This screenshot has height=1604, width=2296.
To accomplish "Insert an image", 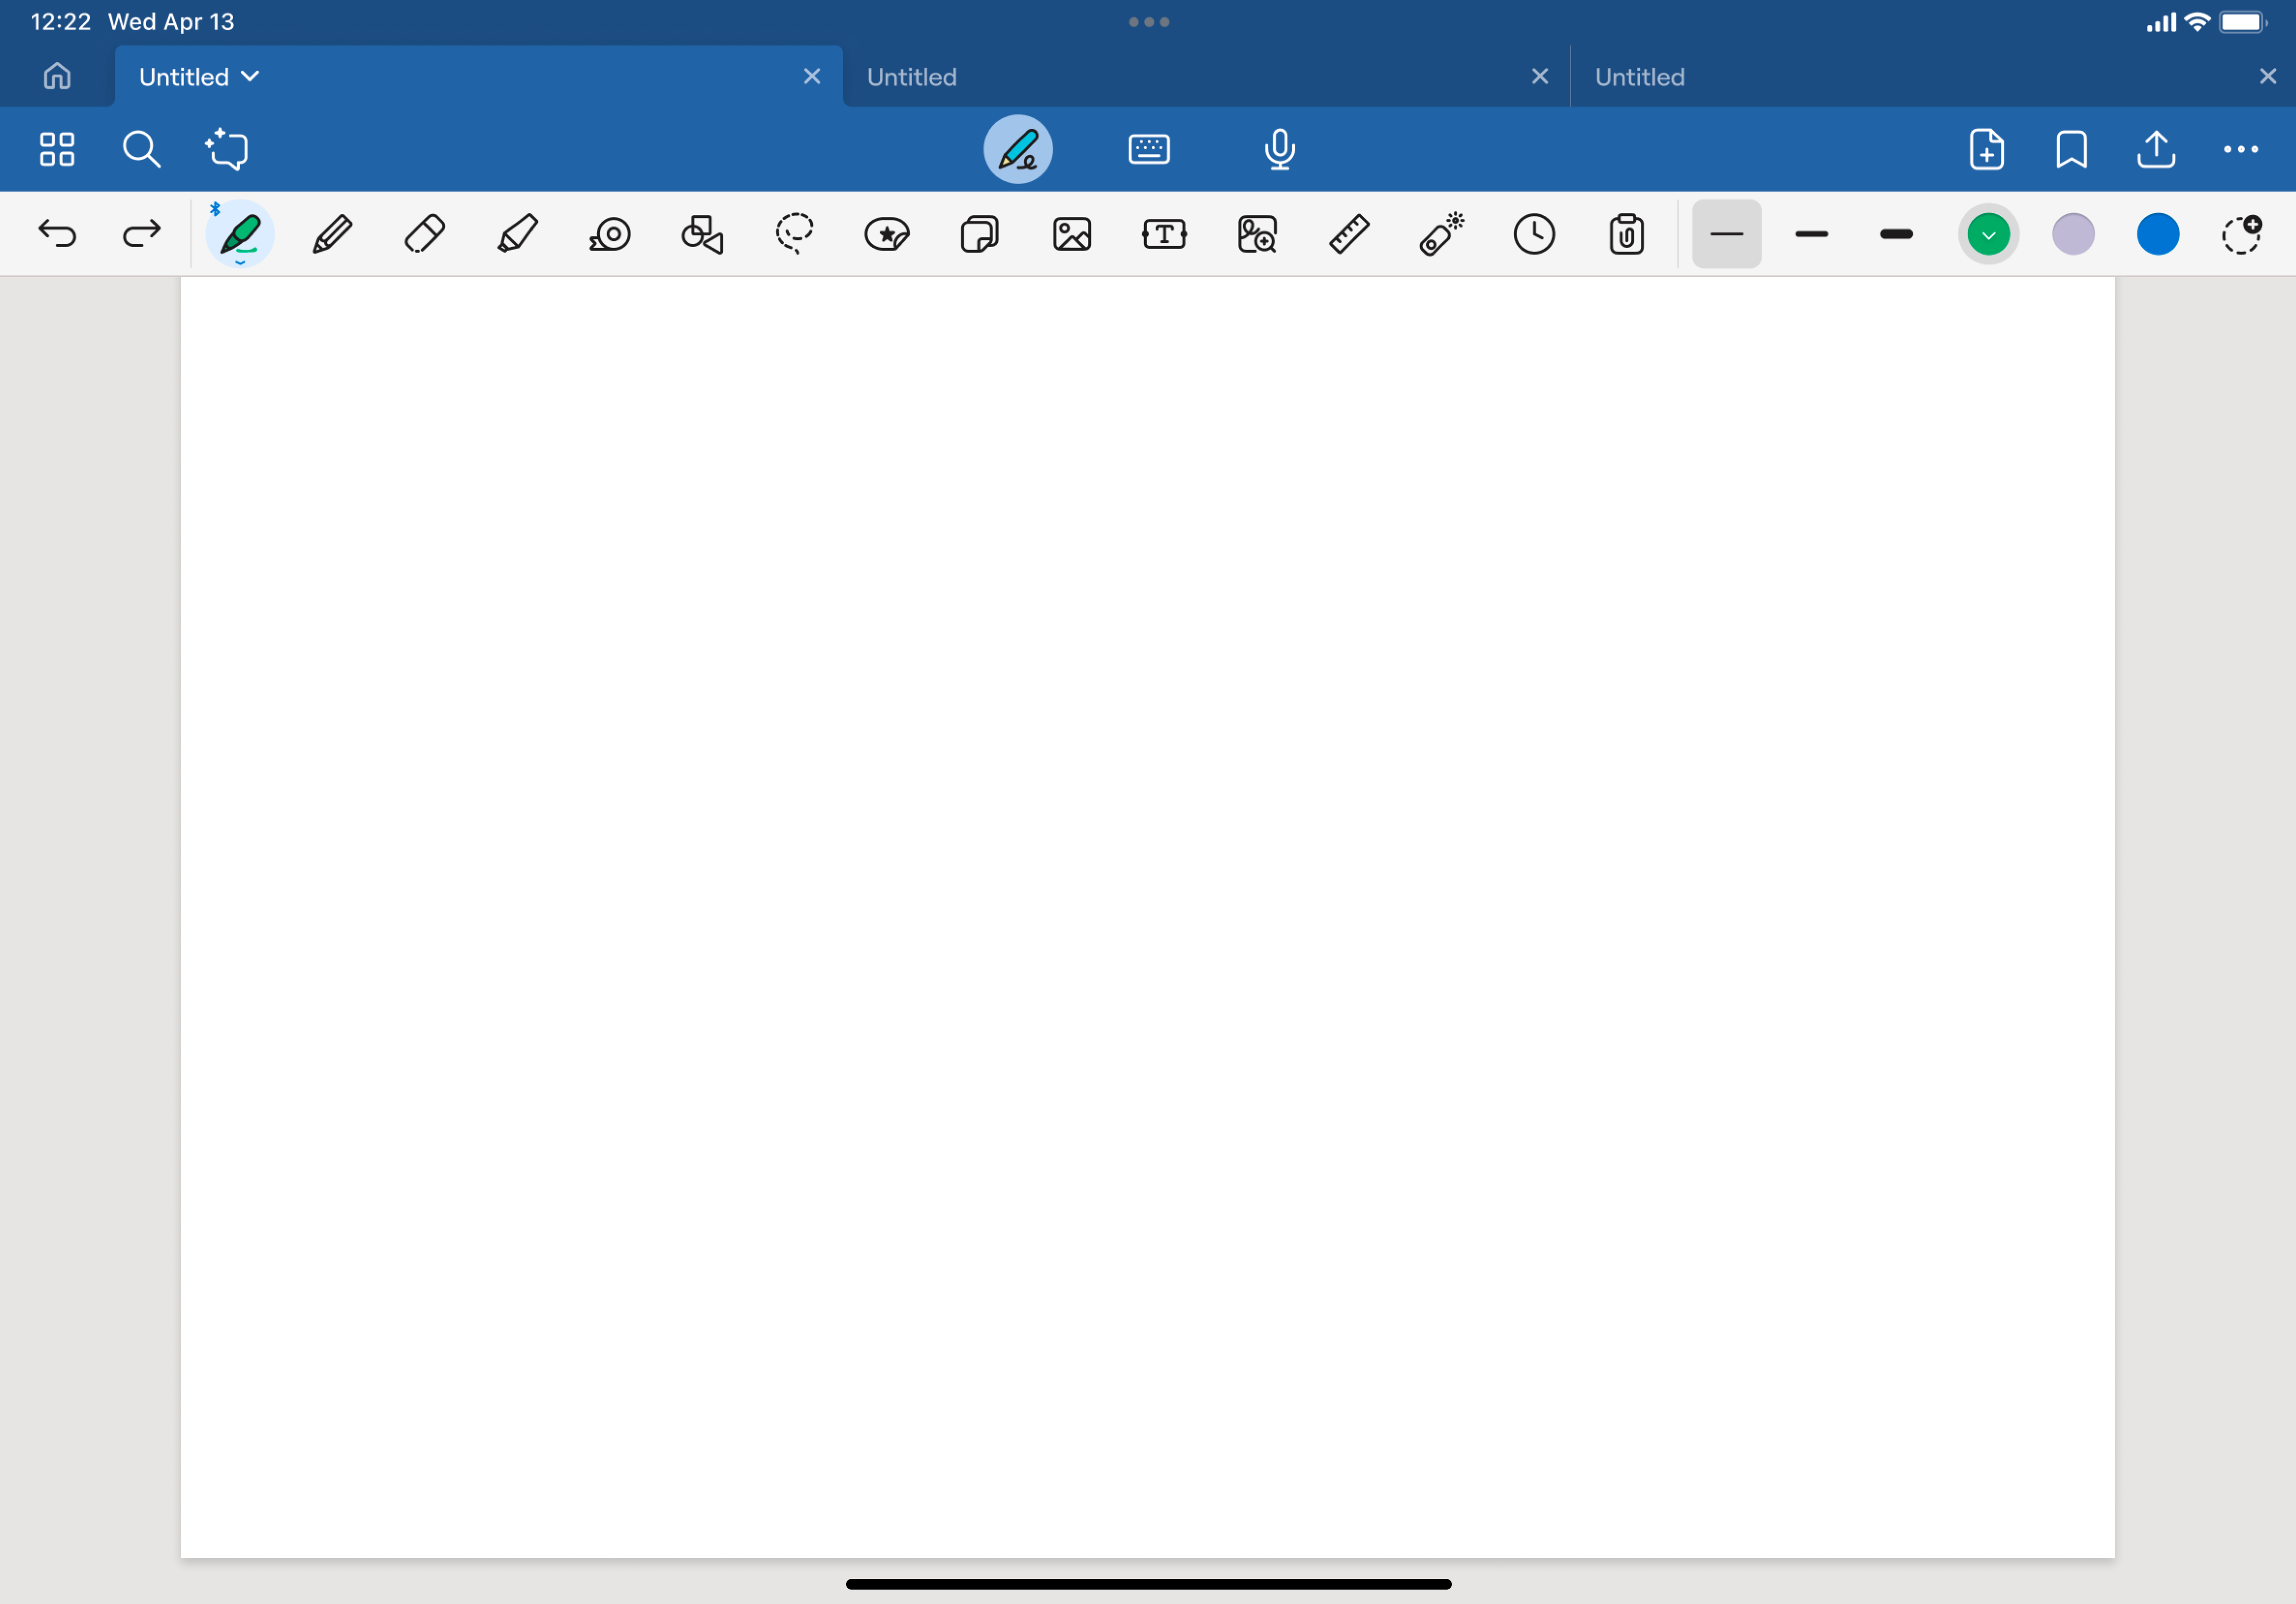I will pyautogui.click(x=1072, y=234).
